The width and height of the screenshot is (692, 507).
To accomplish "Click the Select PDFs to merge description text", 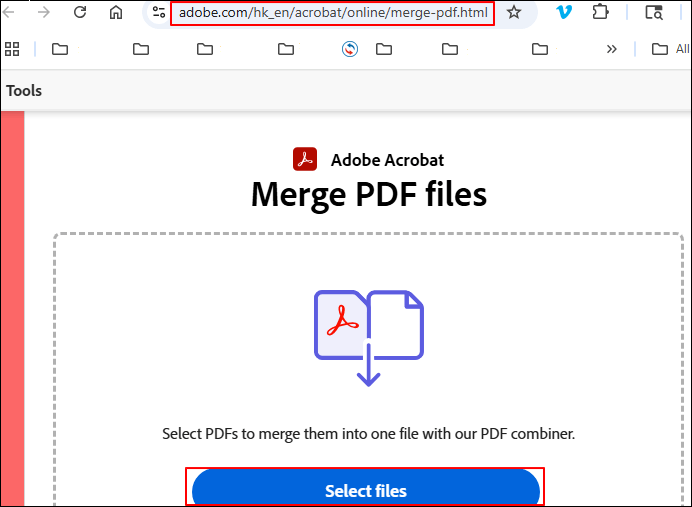I will (369, 434).
